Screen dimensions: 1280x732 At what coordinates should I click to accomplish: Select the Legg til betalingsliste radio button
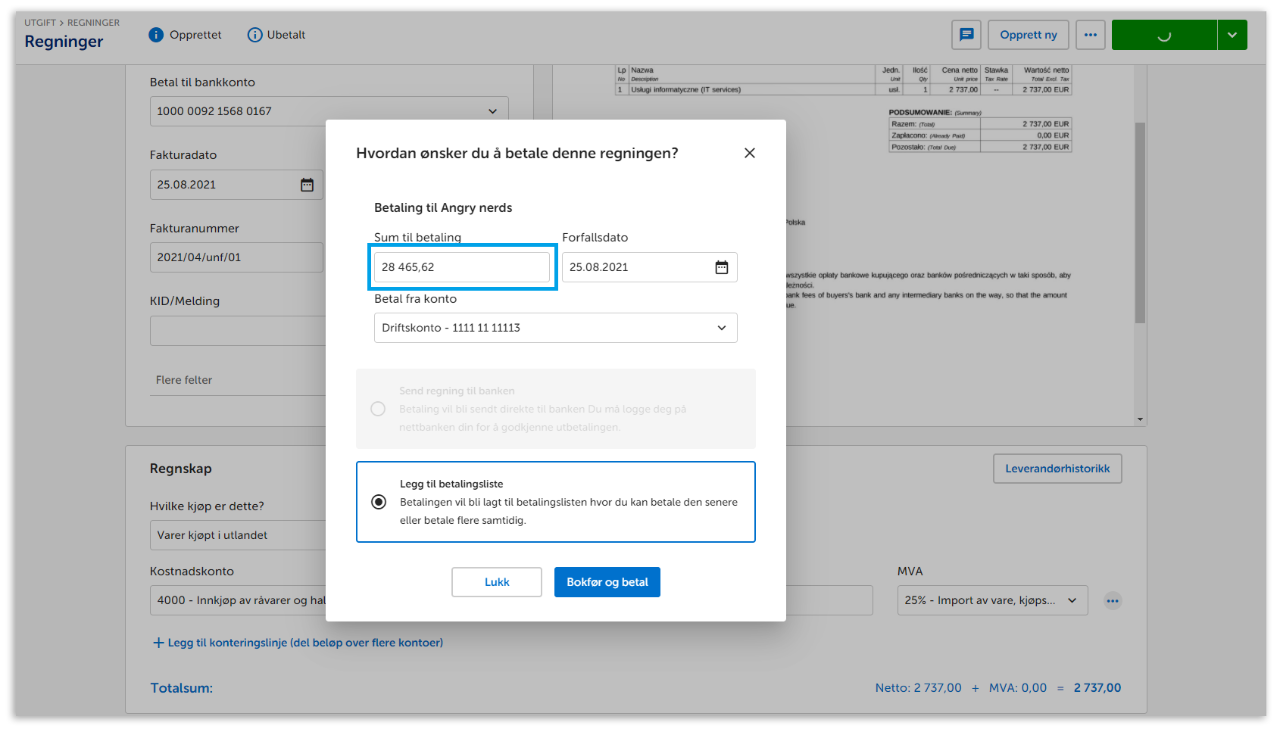pos(378,502)
